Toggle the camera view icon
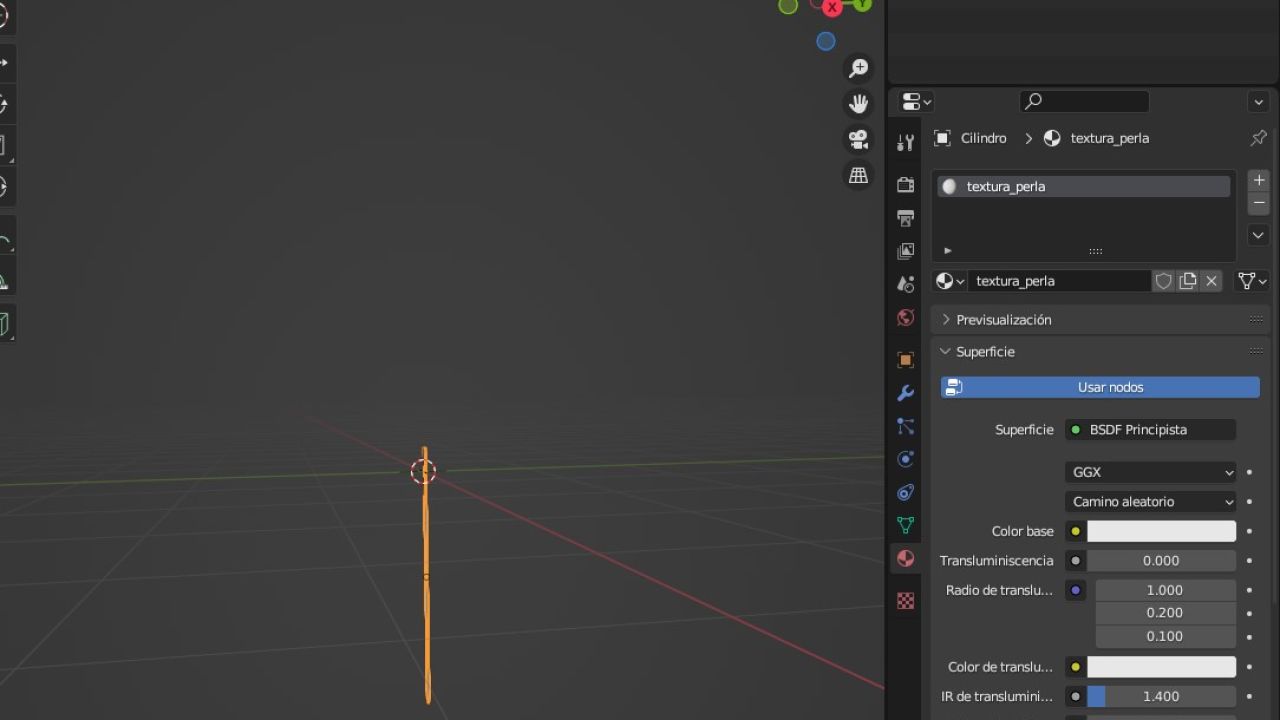This screenshot has height=720, width=1280. pos(858,140)
